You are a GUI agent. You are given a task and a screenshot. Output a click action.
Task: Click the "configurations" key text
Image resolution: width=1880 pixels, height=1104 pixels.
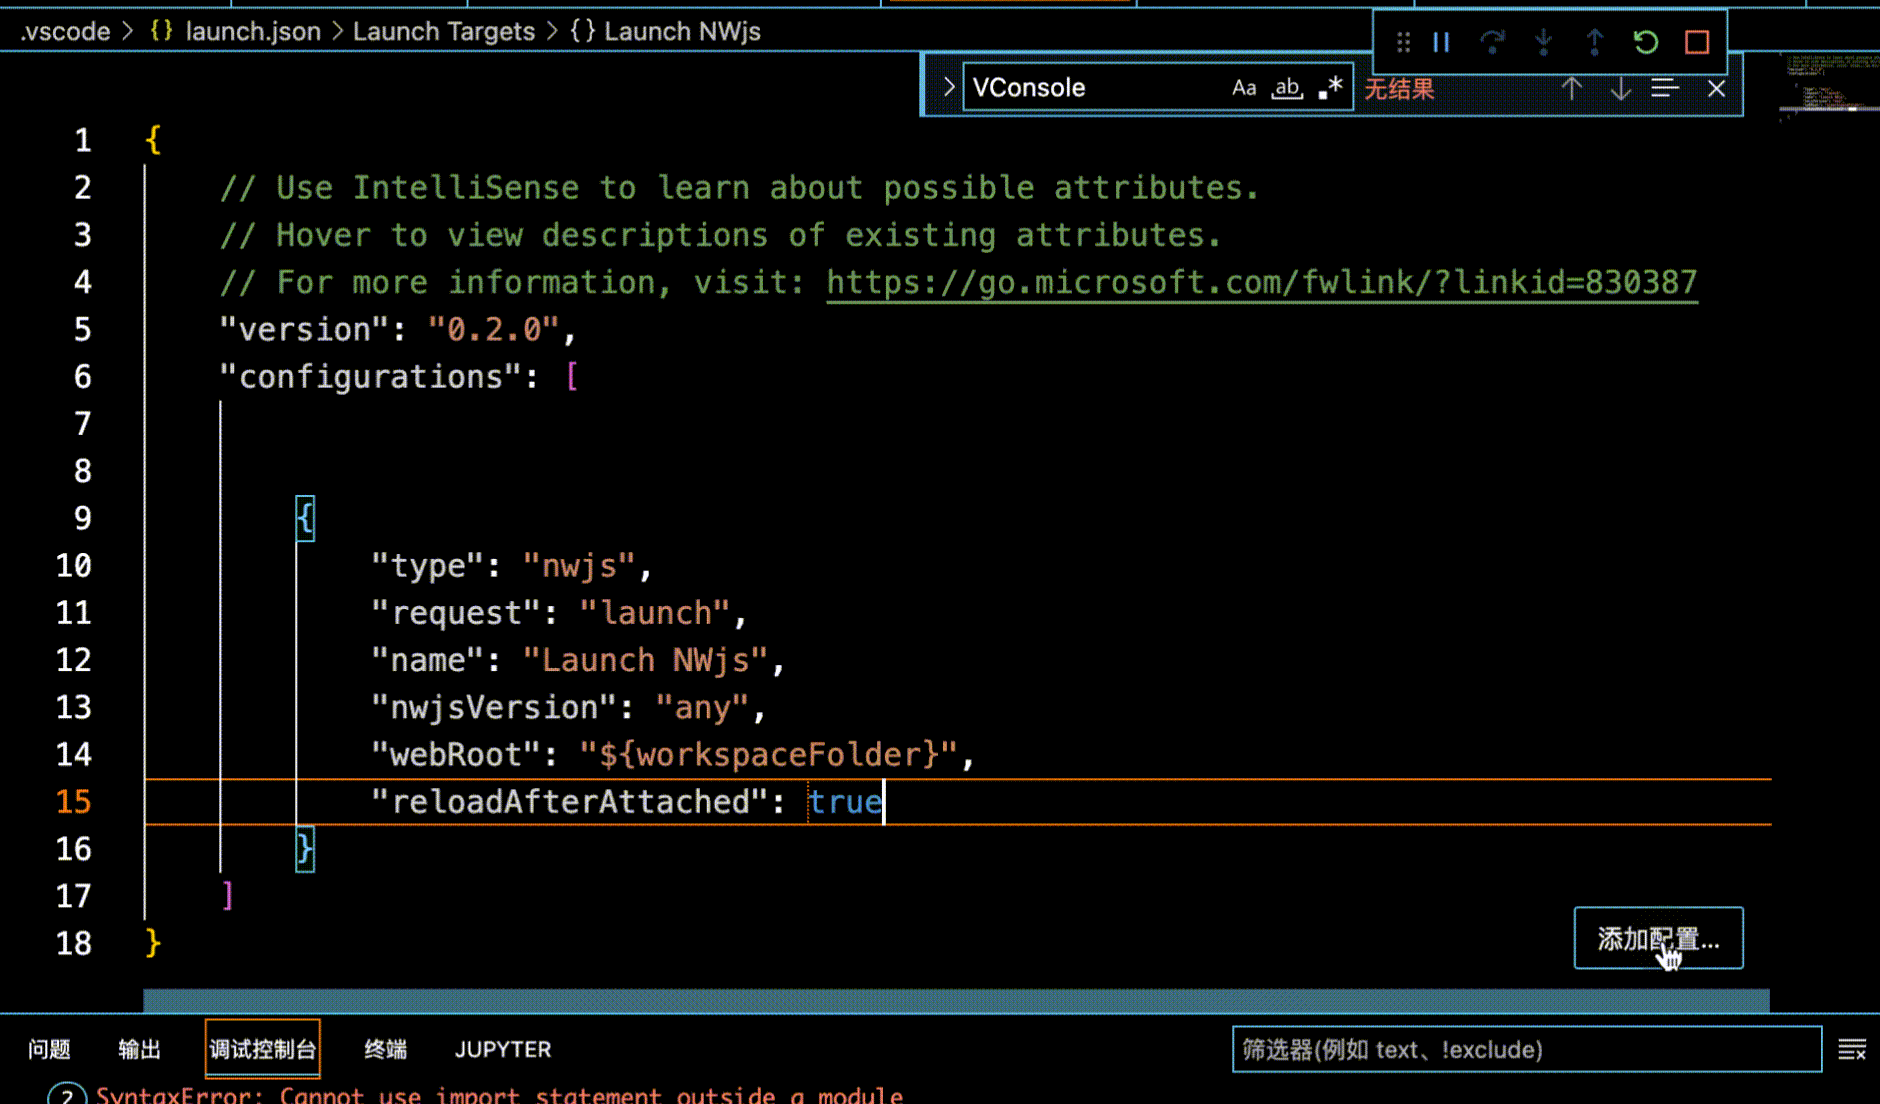[x=371, y=377]
